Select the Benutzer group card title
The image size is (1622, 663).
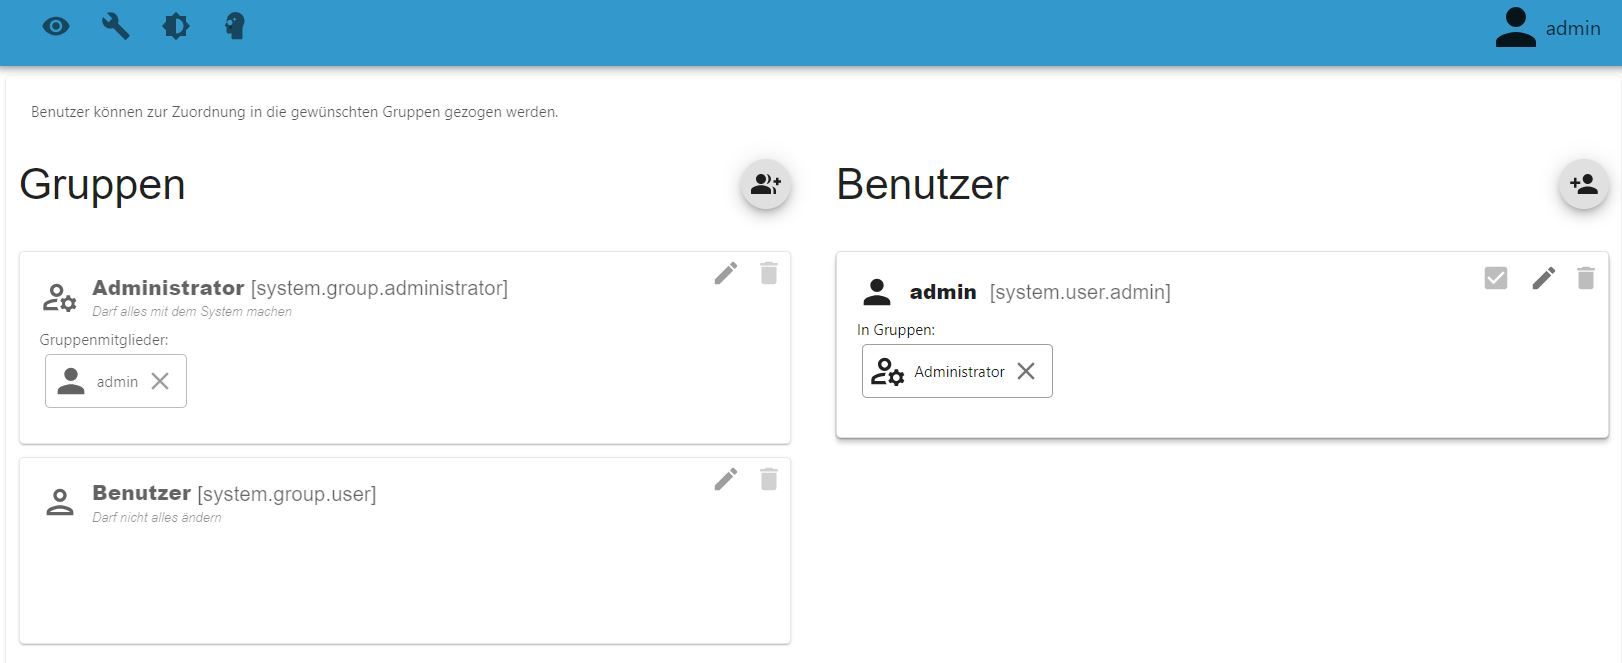tap(141, 493)
